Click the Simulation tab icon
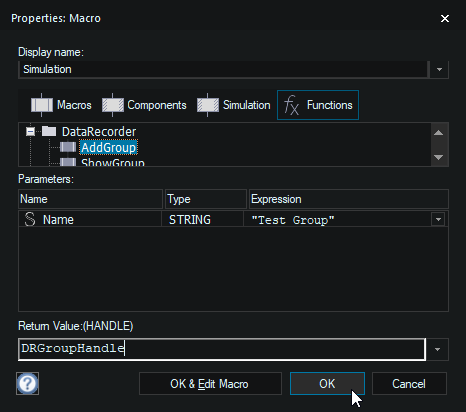 (208, 105)
